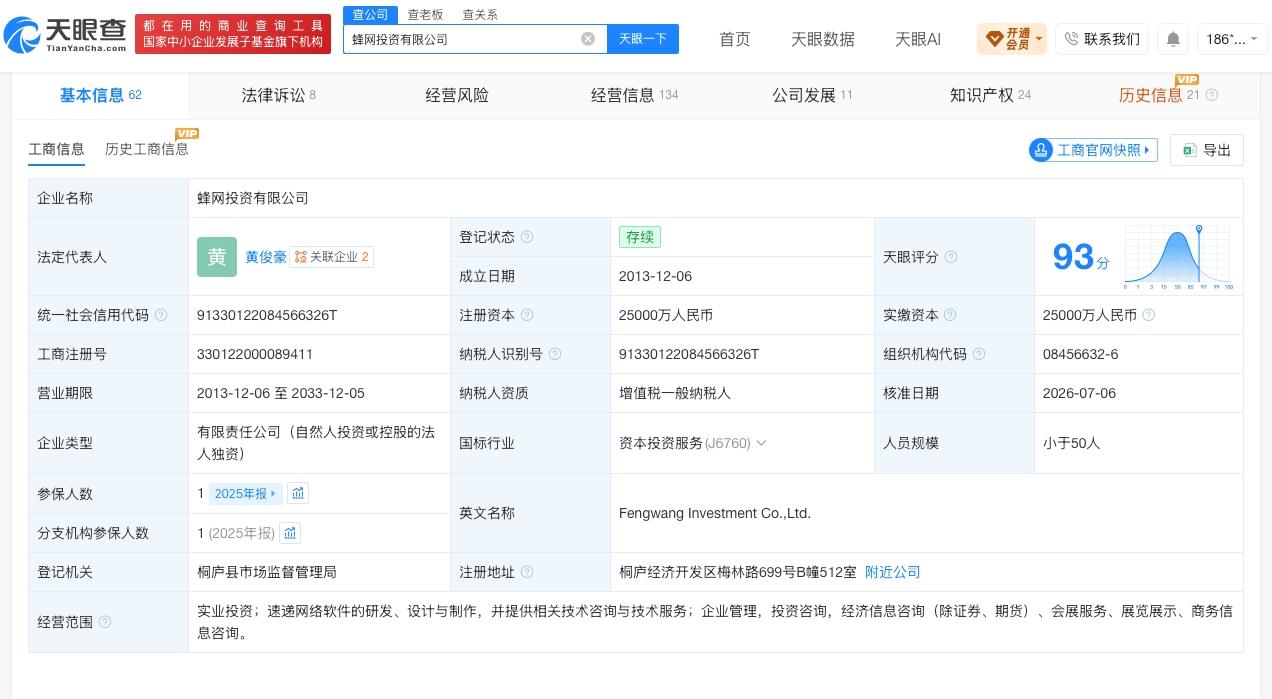Switch to 查公司 search tab

[370, 14]
